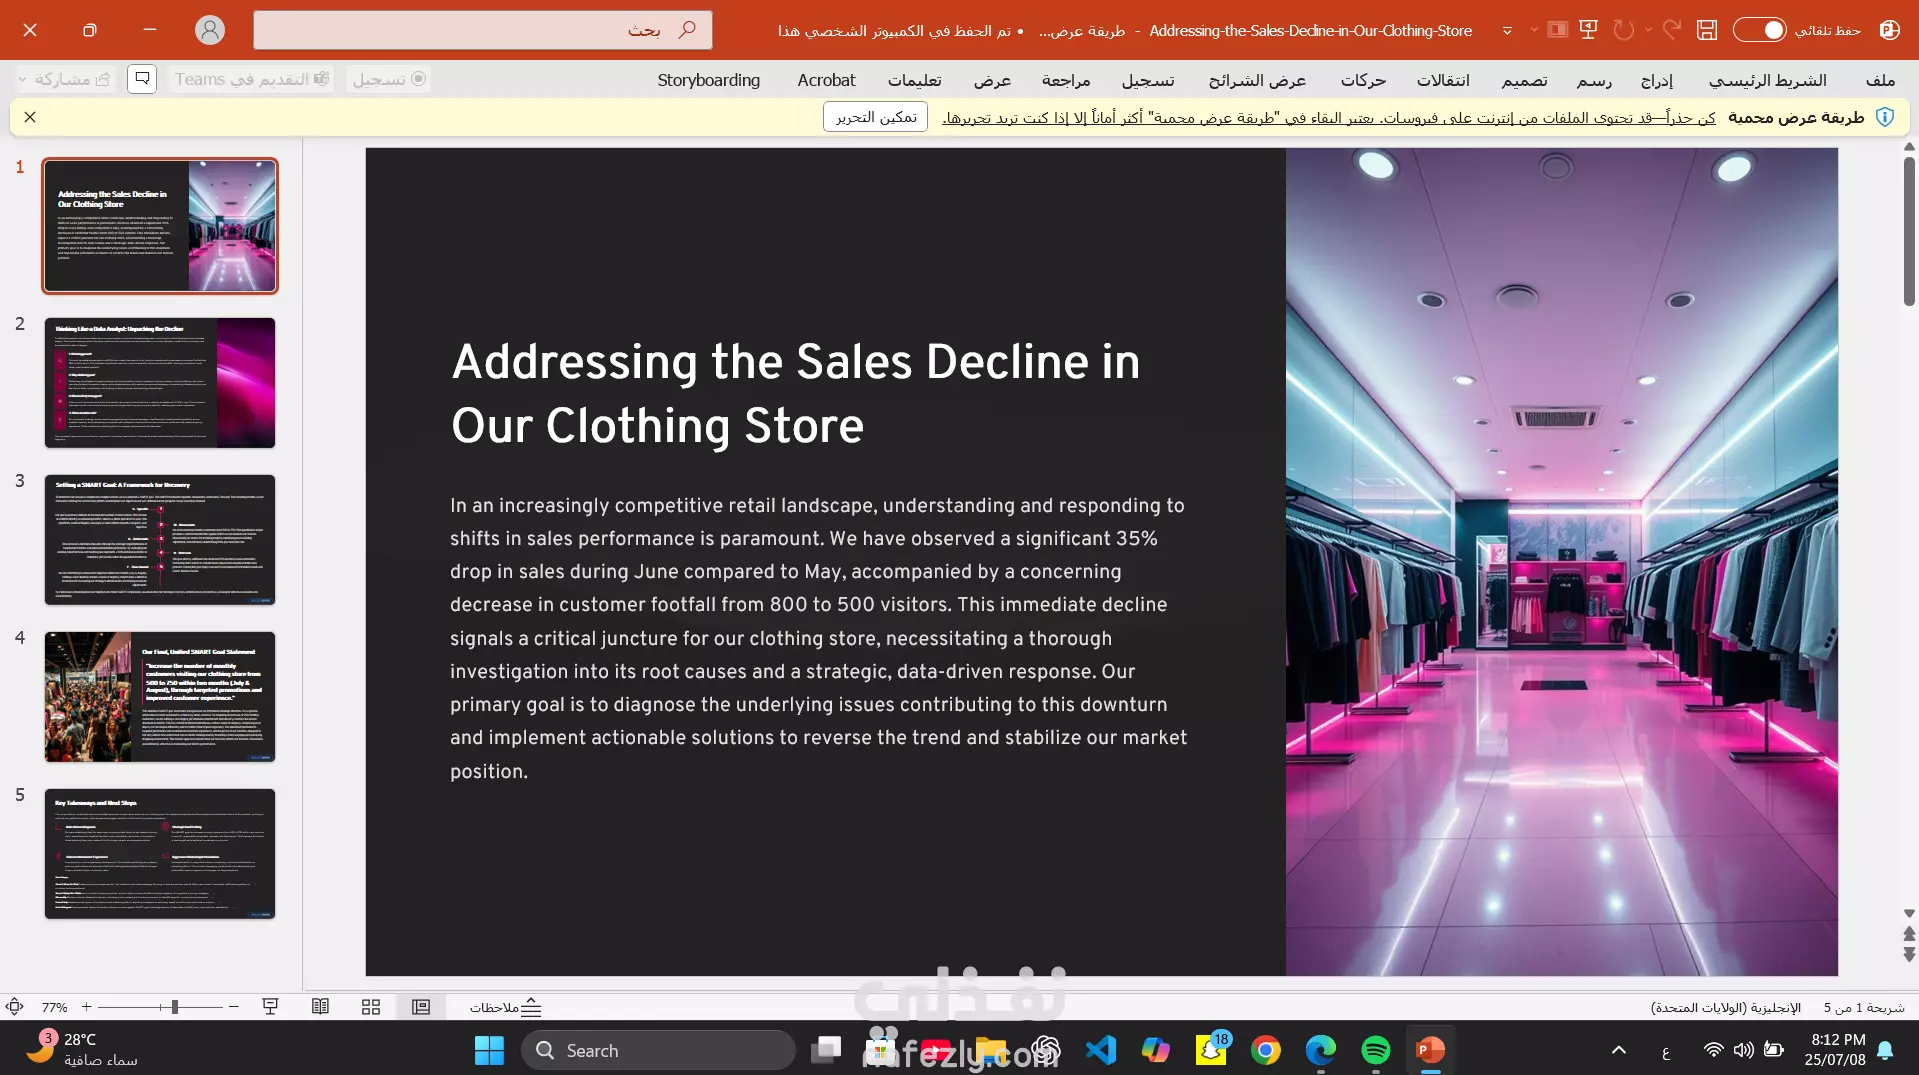
Task: Click the next slide double-arrow button
Action: (x=1909, y=955)
